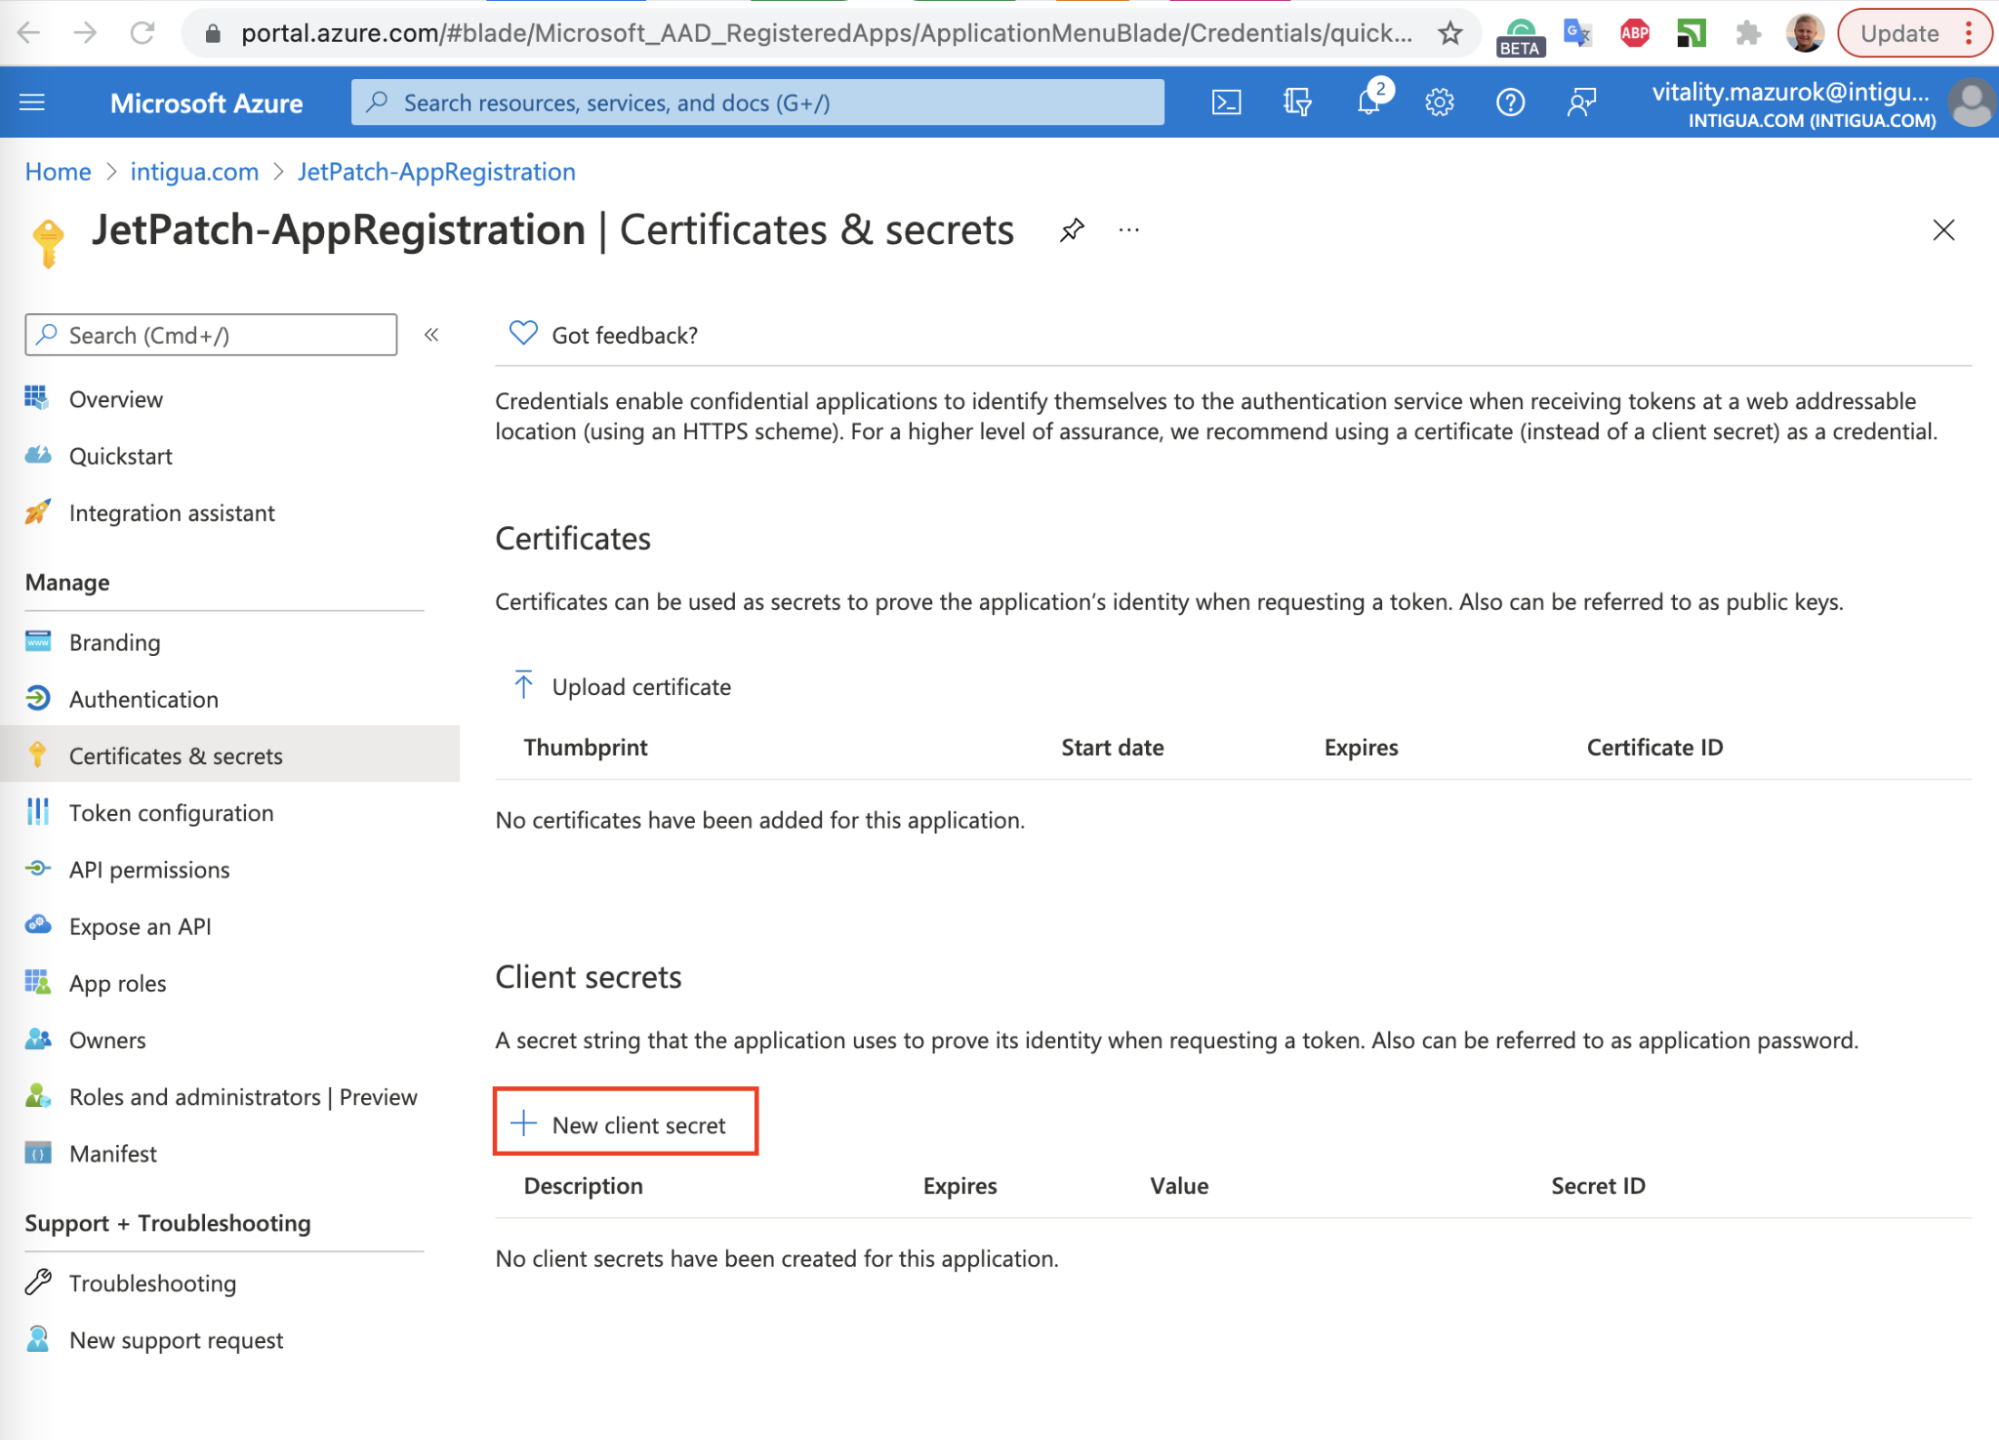Open the notifications bell
Image resolution: width=1999 pixels, height=1440 pixels.
pyautogui.click(x=1368, y=102)
